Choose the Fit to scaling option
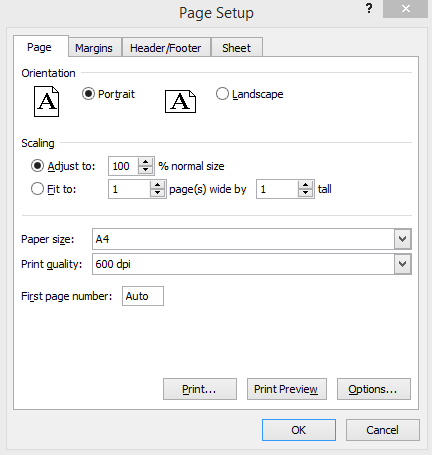 tap(37, 189)
